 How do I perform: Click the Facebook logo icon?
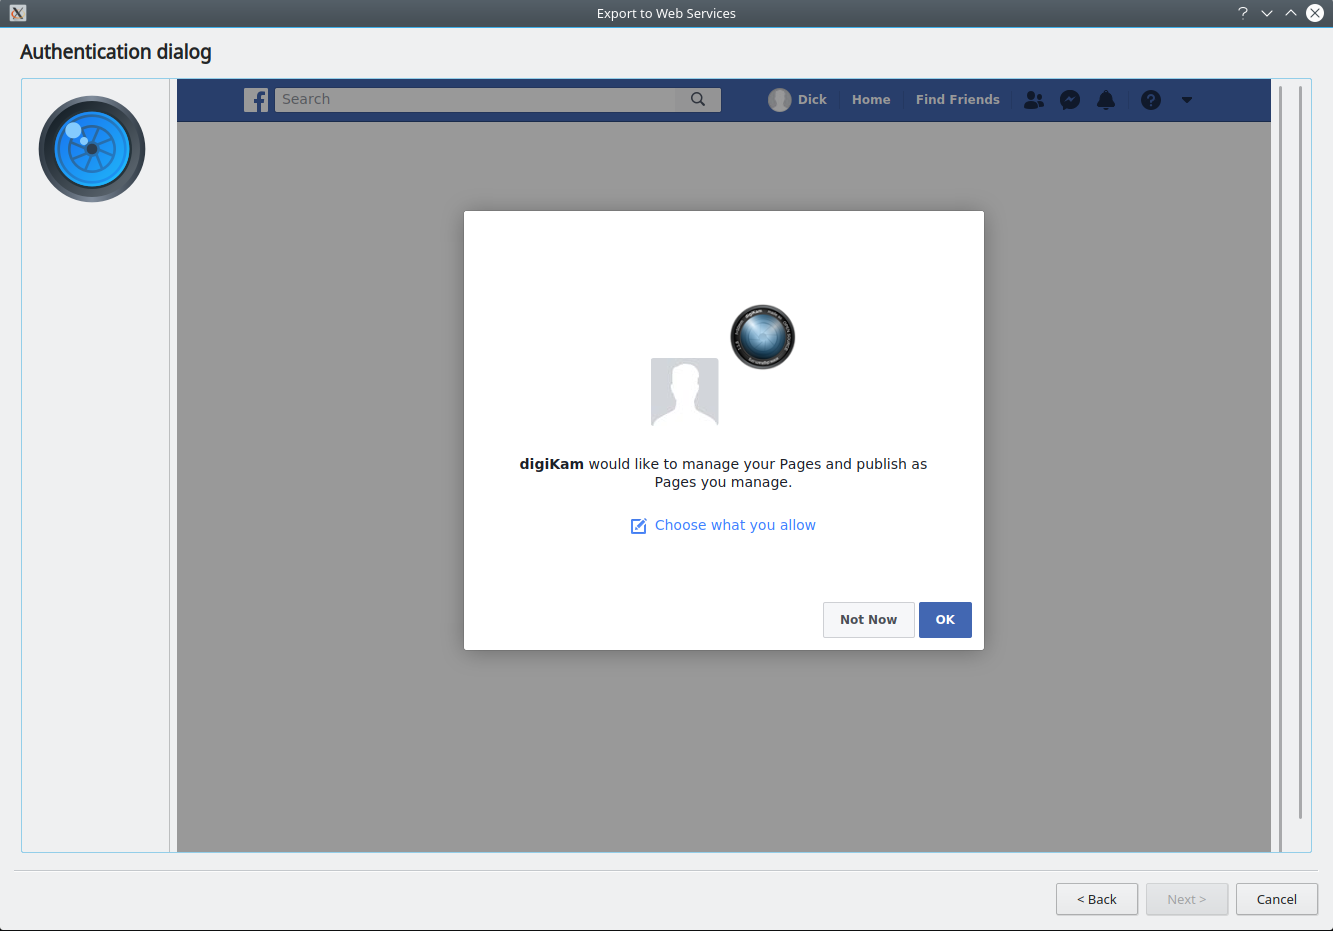click(256, 100)
